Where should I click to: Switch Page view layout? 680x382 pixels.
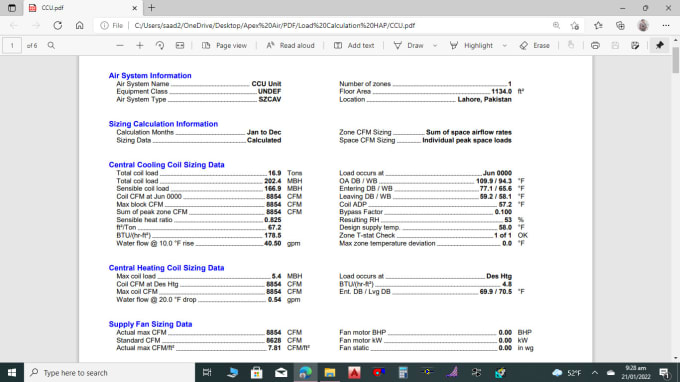coord(224,46)
